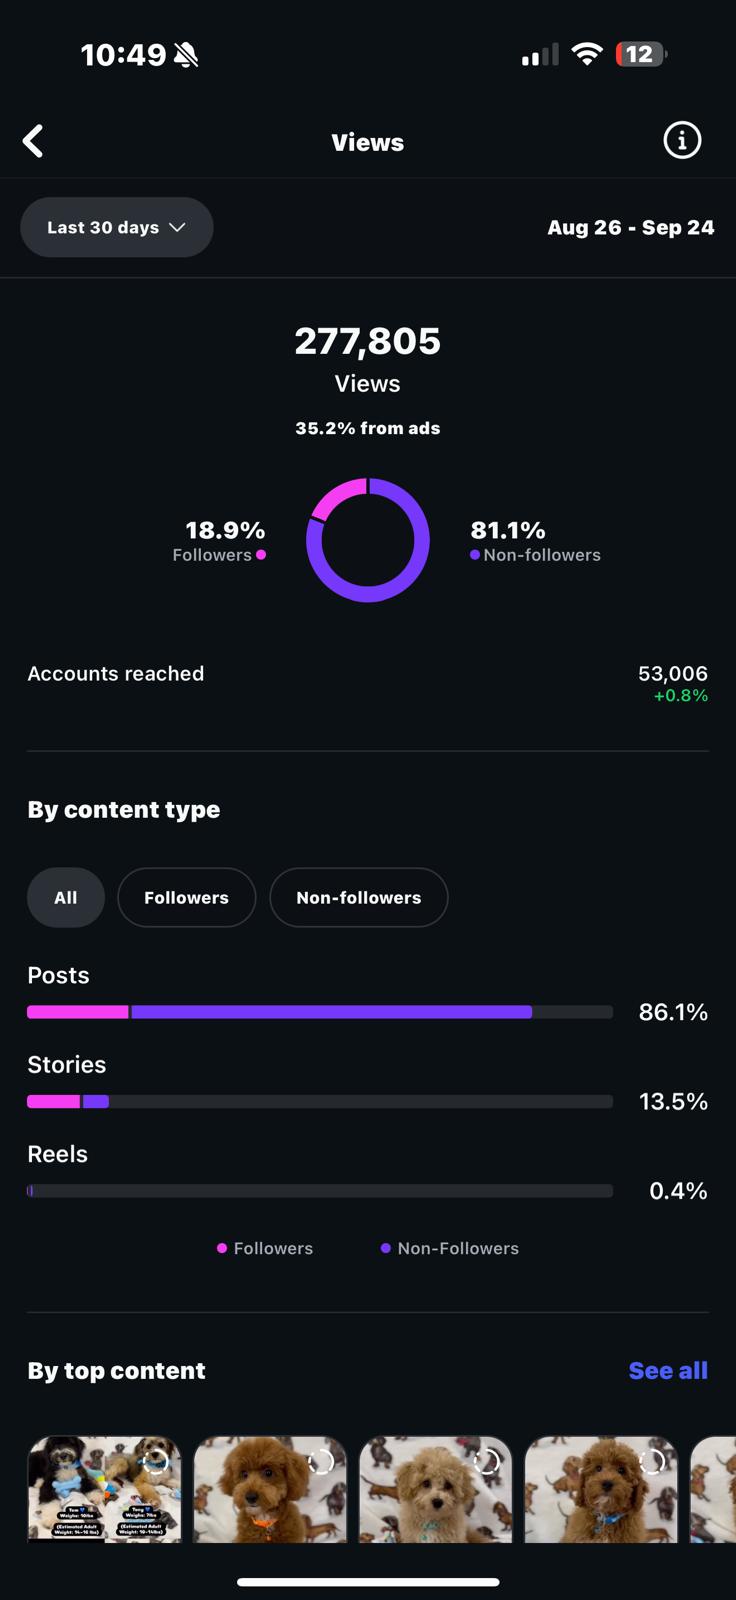Screen dimensions: 736x1600
Task: Tap the Reels percentage bar
Action: point(320,1191)
